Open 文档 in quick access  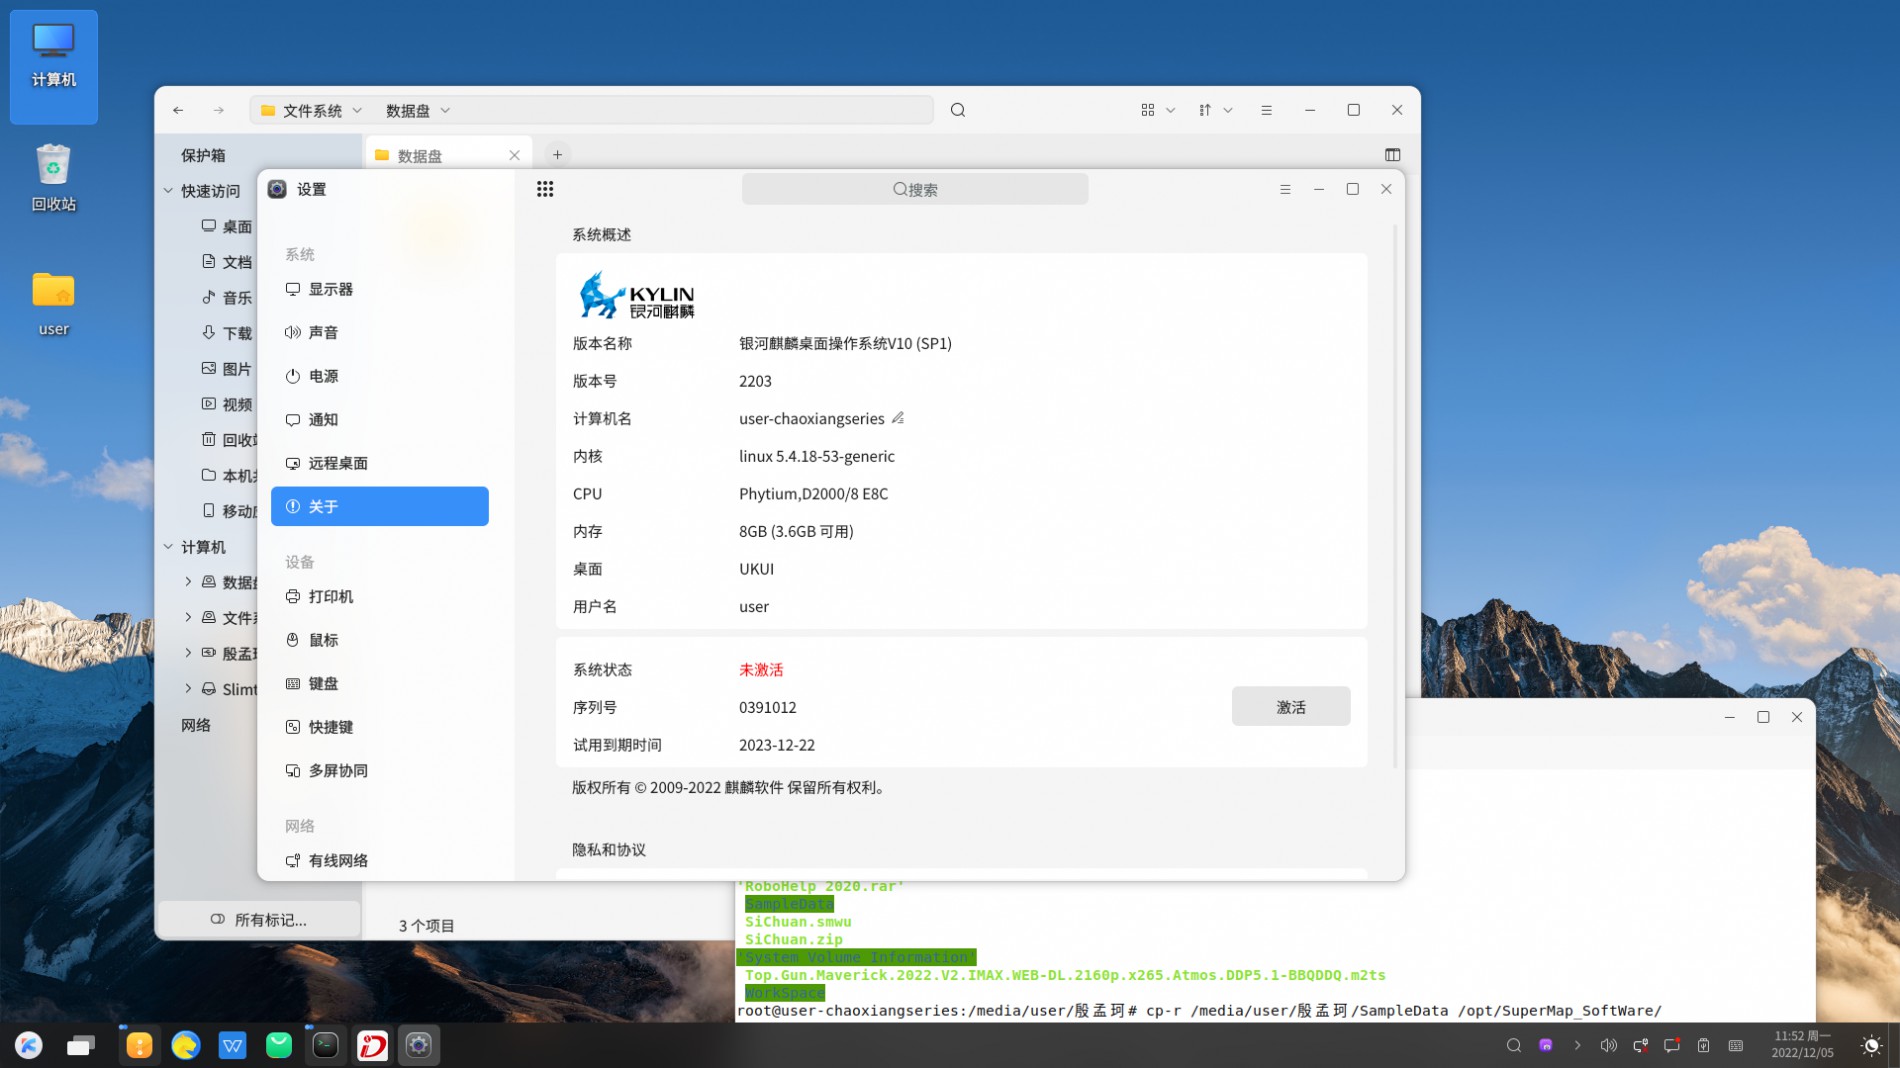click(227, 261)
